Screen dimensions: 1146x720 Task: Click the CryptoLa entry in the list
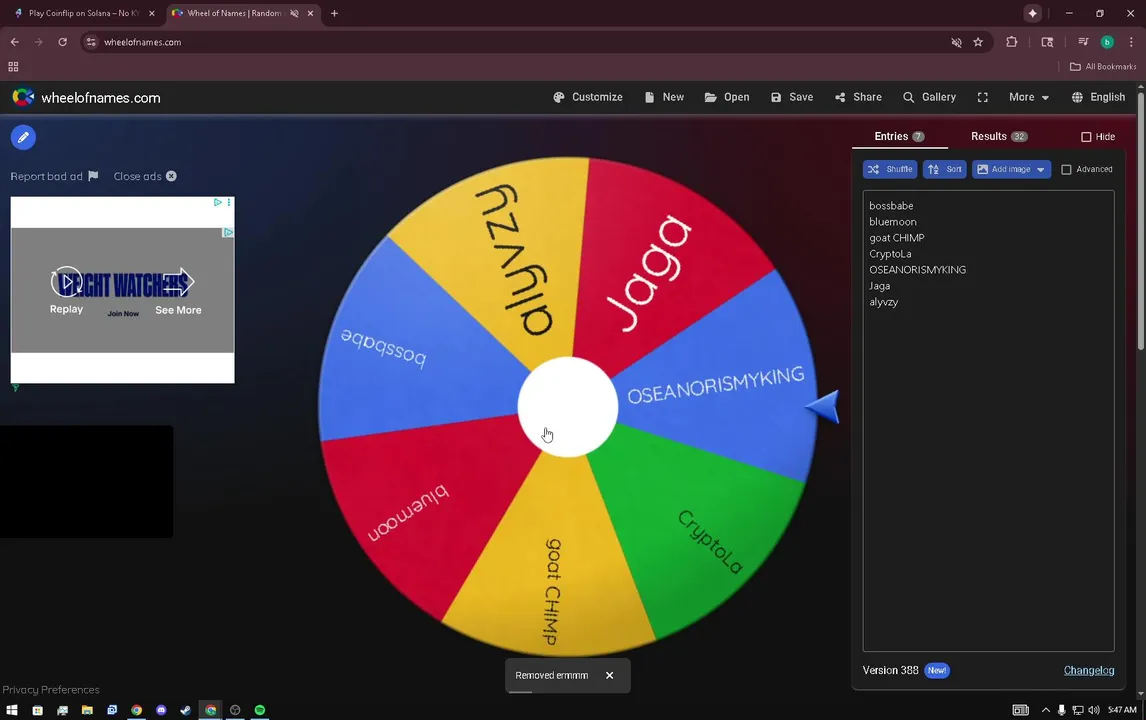click(890, 254)
